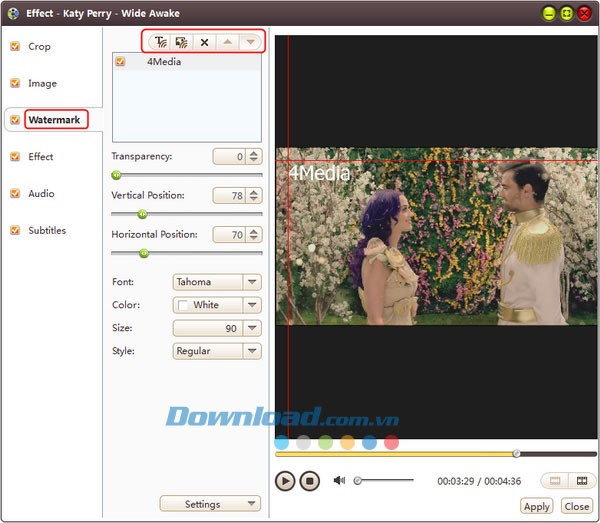Image resolution: width=600 pixels, height=523 pixels.
Task: Stop the video preview
Action: [310, 481]
